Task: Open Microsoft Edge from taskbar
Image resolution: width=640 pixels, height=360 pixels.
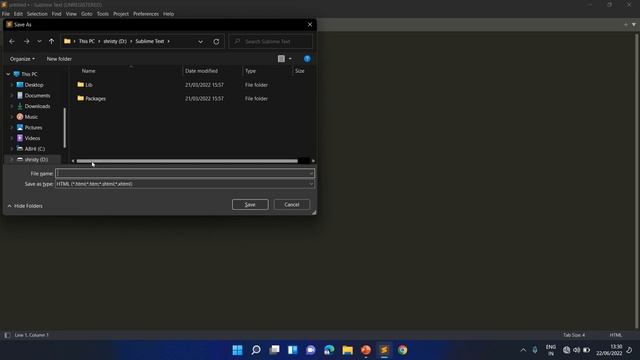Action: pyautogui.click(x=329, y=350)
